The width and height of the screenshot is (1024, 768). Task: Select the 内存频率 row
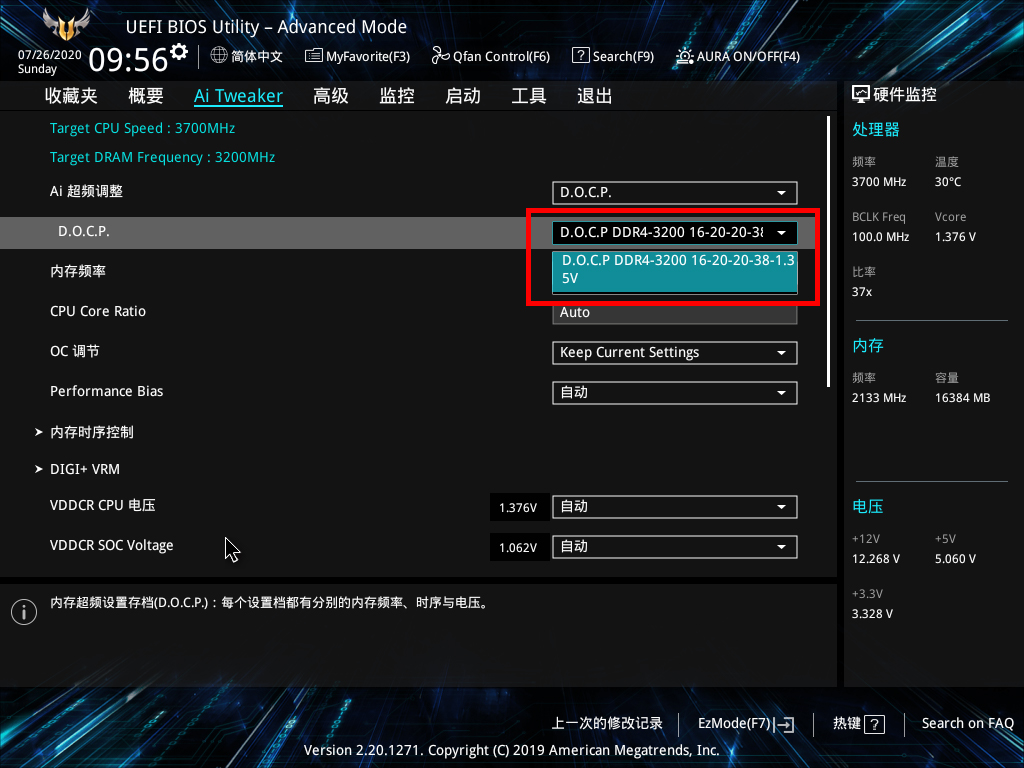coord(78,271)
